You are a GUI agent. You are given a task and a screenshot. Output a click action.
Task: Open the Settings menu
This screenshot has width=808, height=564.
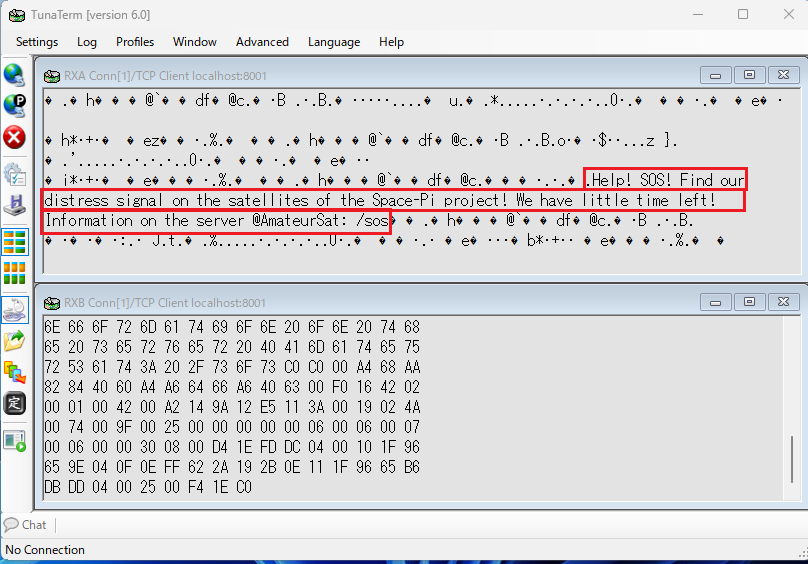click(x=37, y=42)
